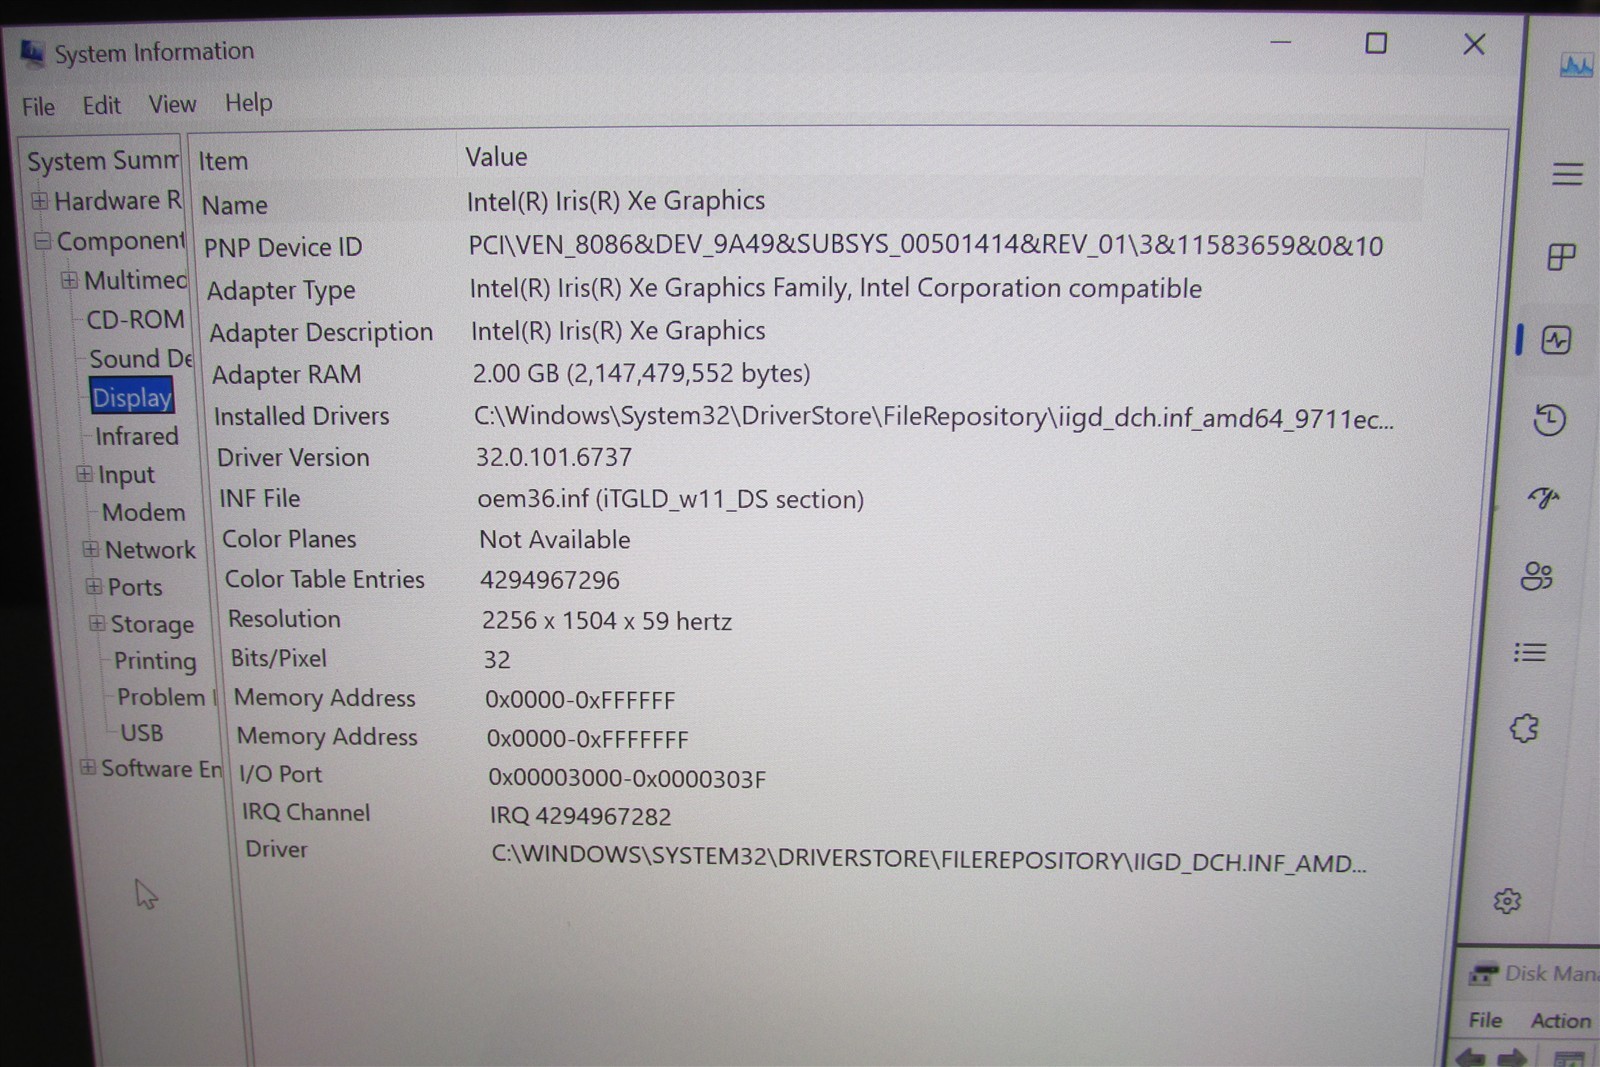Open Task Manager Performance page icon
This screenshot has height=1067, width=1600.
[1556, 340]
